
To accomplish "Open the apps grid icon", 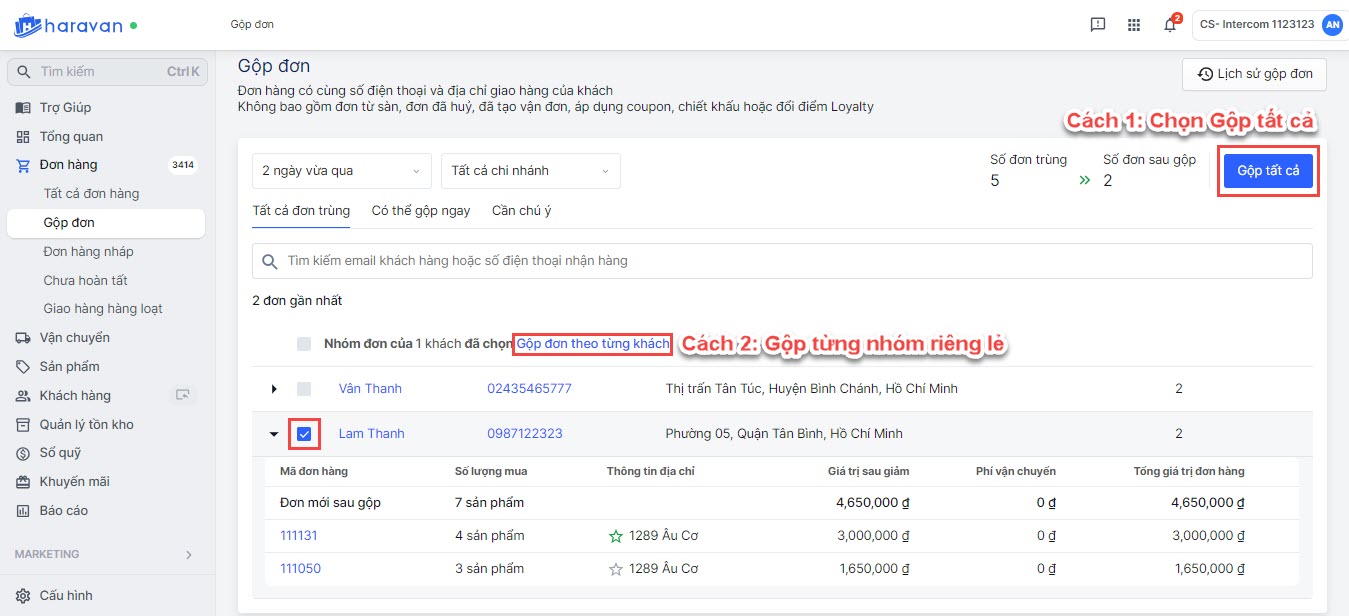I will pos(1133,25).
